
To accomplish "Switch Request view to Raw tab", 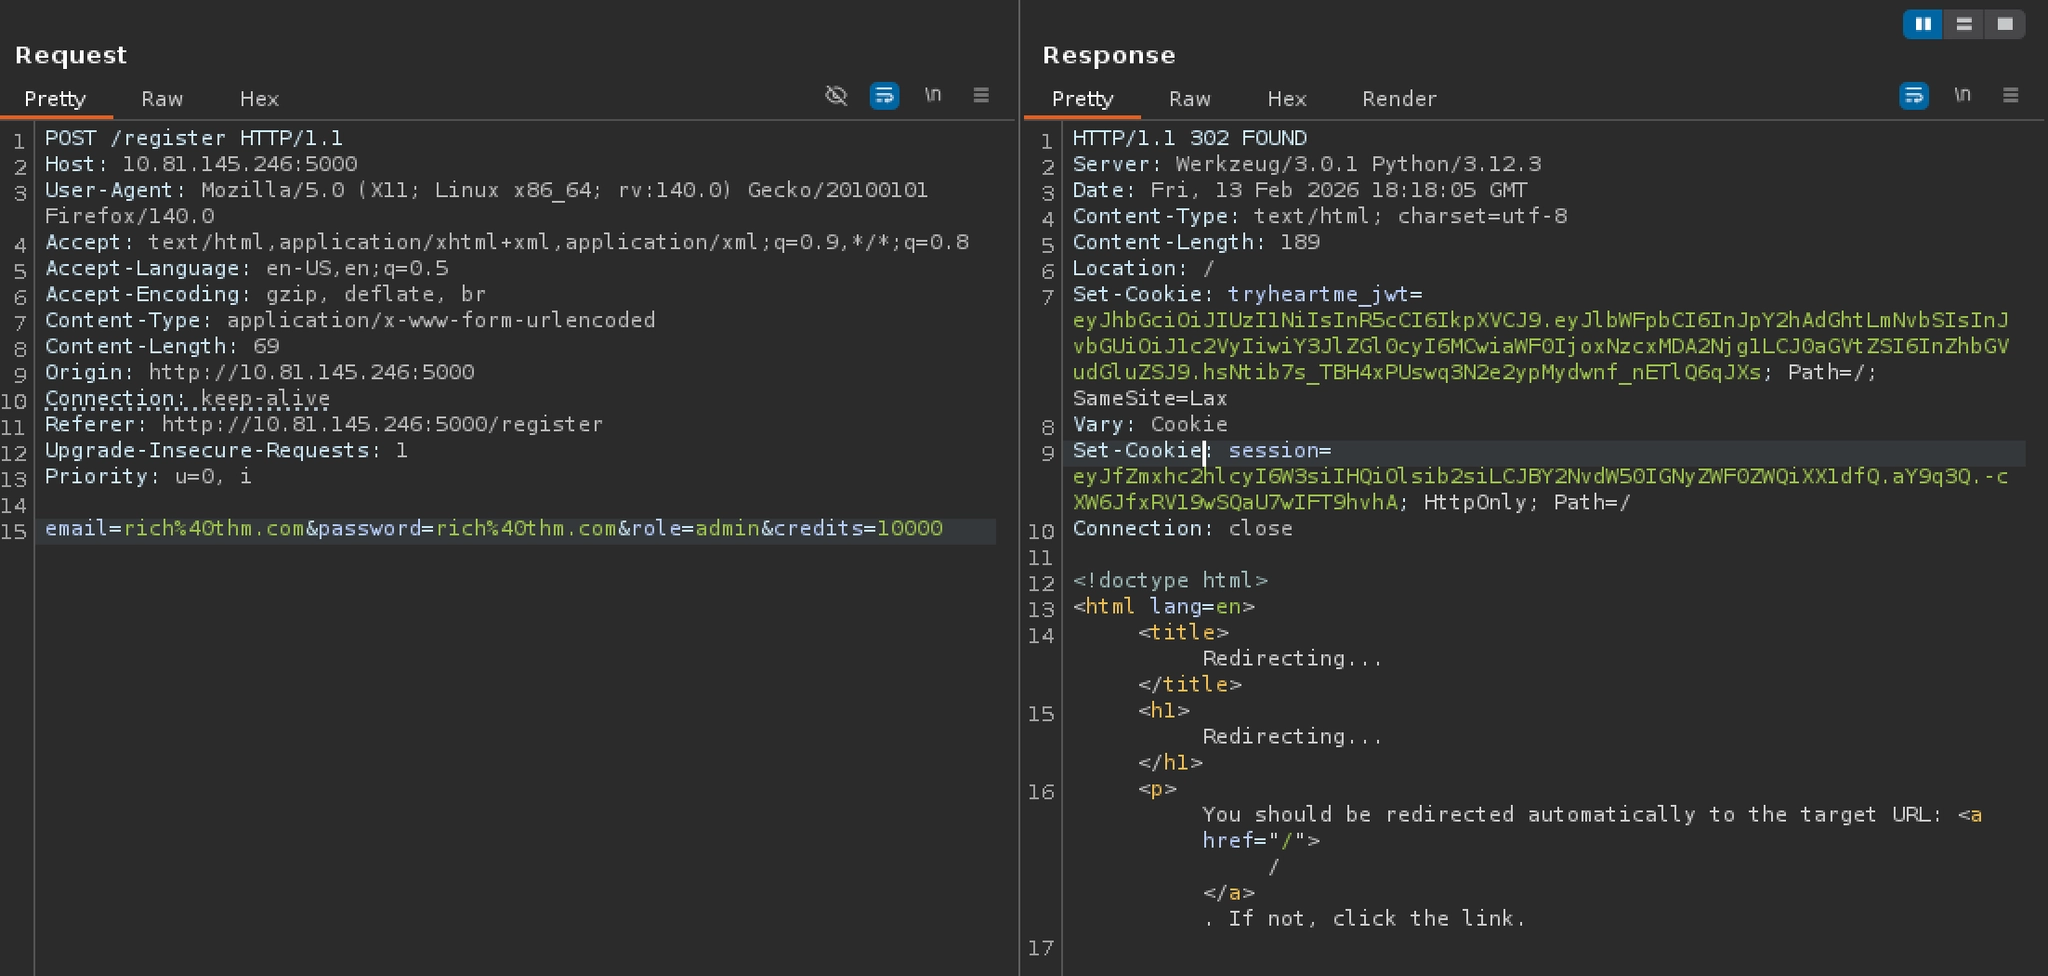I will 162,99.
